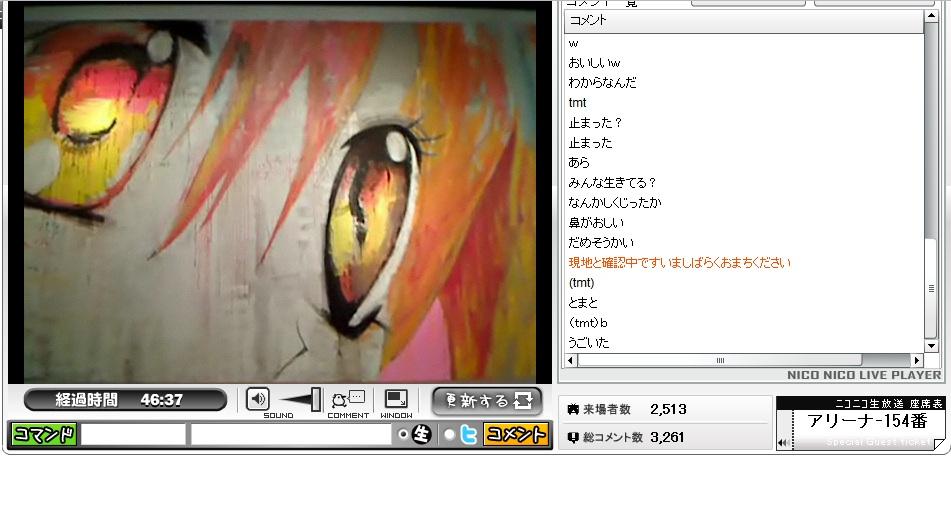
Task: Click the green コマンド button
Action: (44, 434)
